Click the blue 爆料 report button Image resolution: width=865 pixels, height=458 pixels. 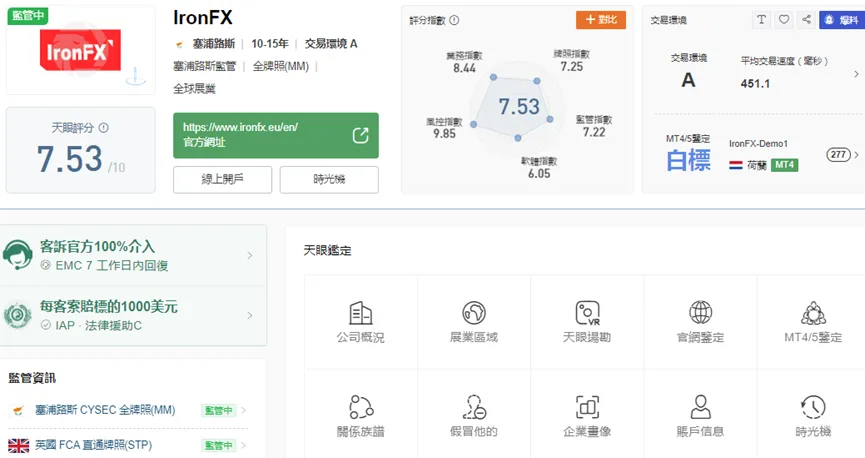coord(842,20)
